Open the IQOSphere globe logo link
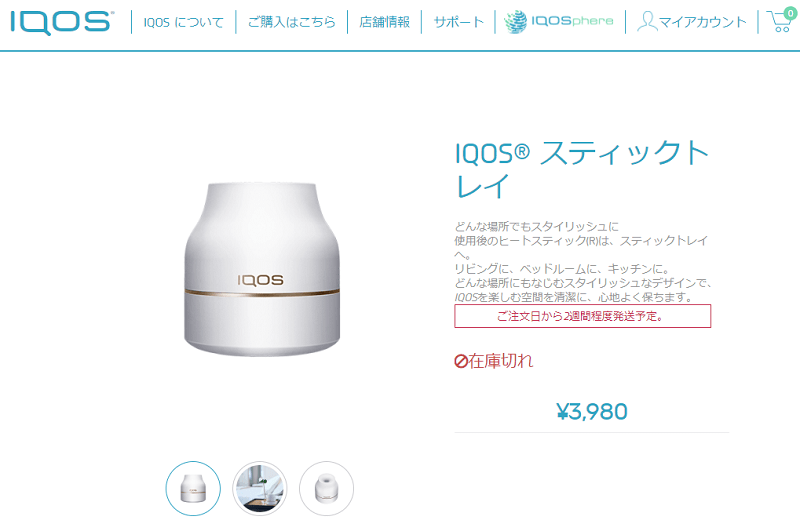 pos(559,22)
